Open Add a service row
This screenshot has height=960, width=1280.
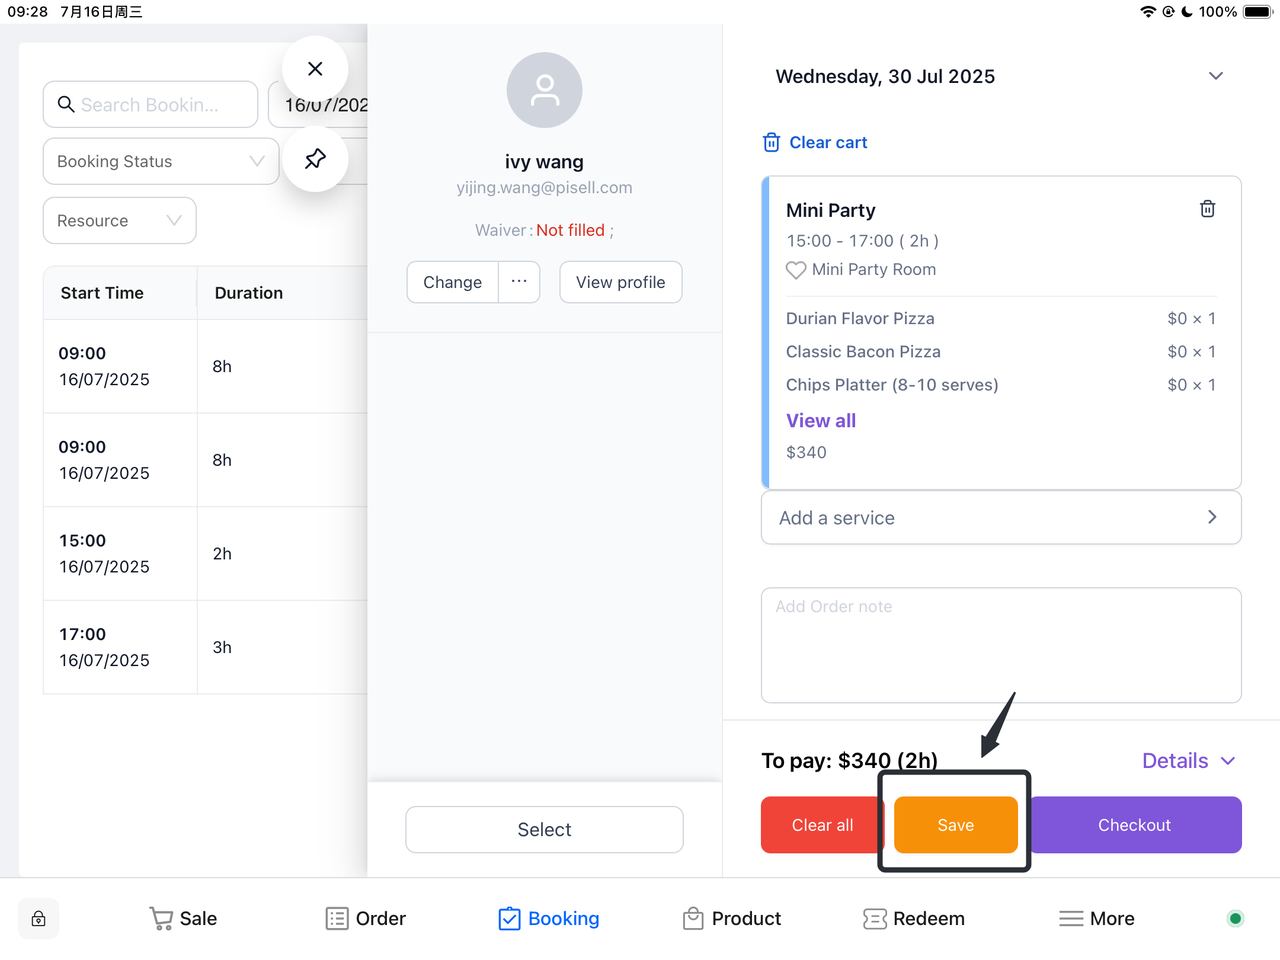tap(1000, 518)
